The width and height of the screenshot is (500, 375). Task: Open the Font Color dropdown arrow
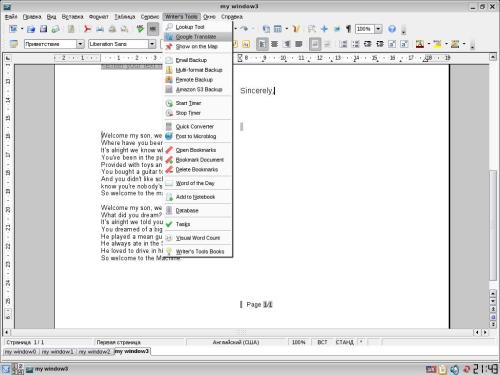tap(429, 44)
